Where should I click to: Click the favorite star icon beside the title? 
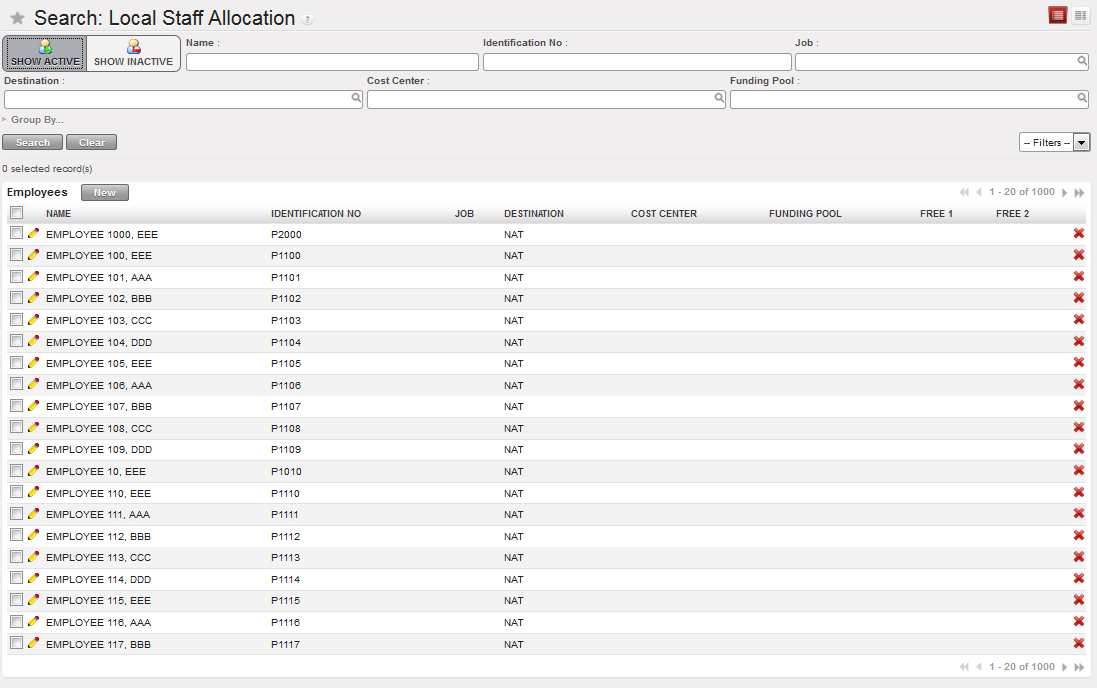click(17, 18)
